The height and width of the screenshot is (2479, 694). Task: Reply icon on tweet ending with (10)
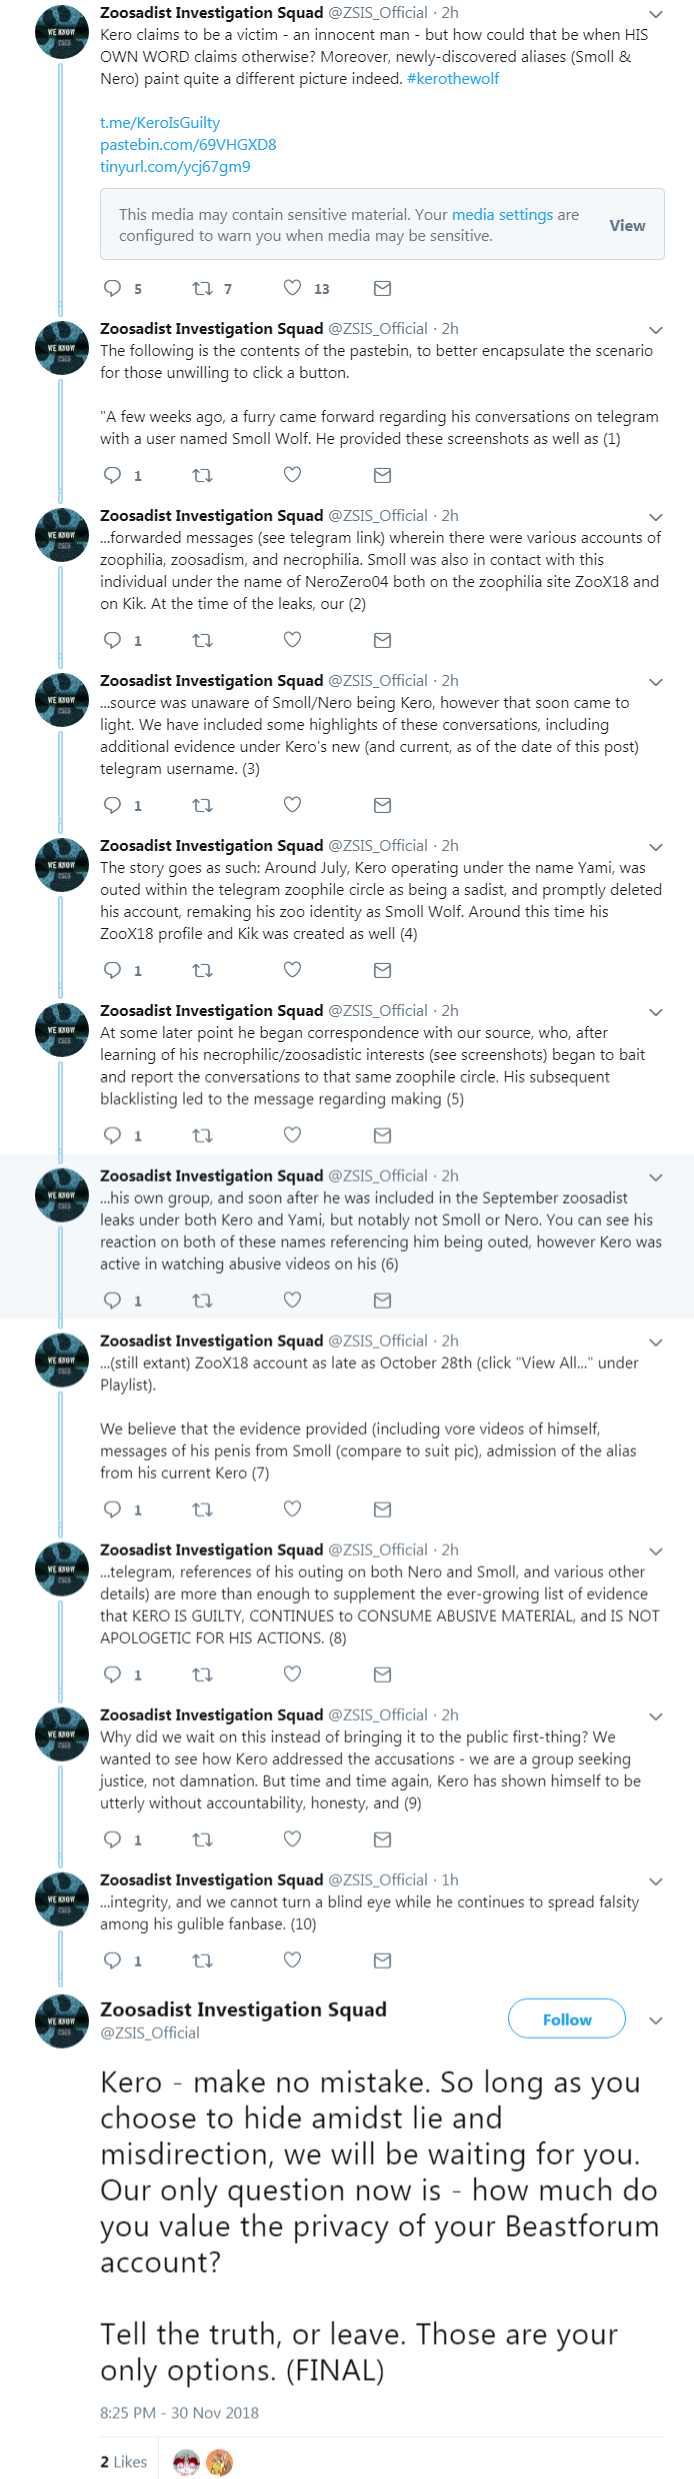[113, 1960]
